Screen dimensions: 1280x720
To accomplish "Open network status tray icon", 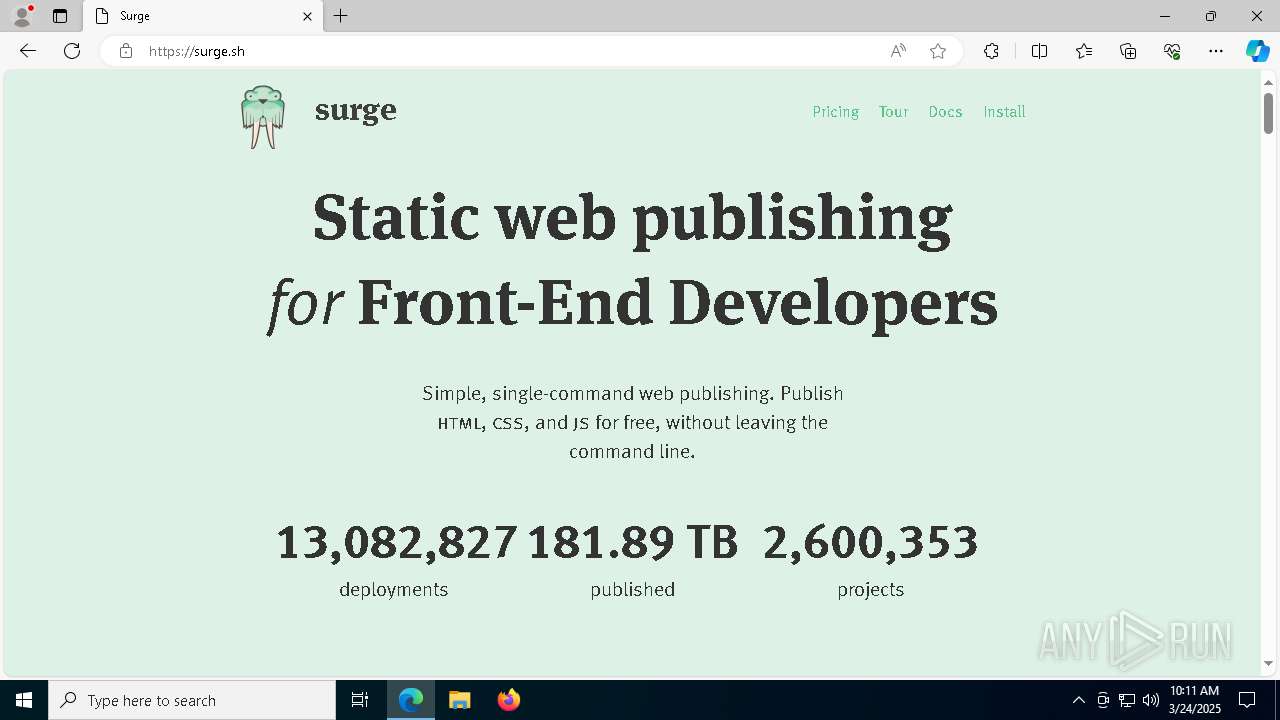I will [x=1127, y=700].
